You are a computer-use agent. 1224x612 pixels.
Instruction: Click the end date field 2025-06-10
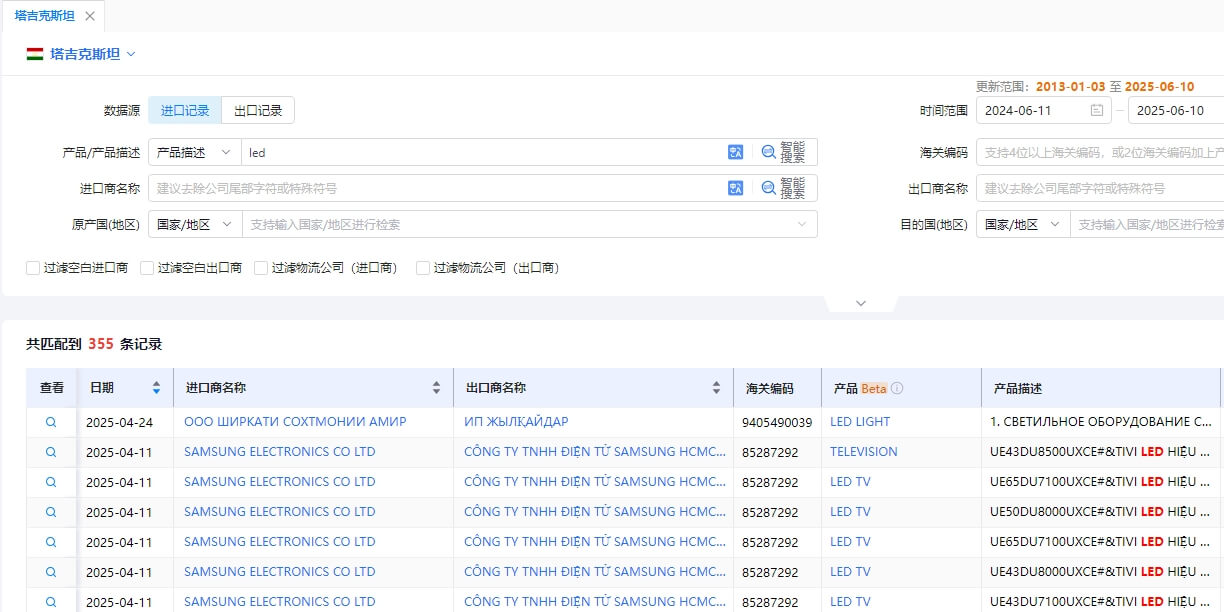tap(1176, 111)
